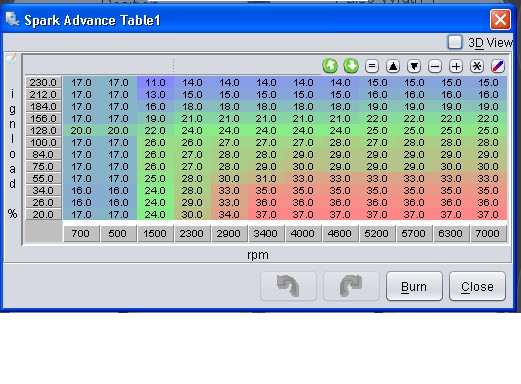Select the 20.0 load row header
The height and width of the screenshot is (384, 521).
44,214
